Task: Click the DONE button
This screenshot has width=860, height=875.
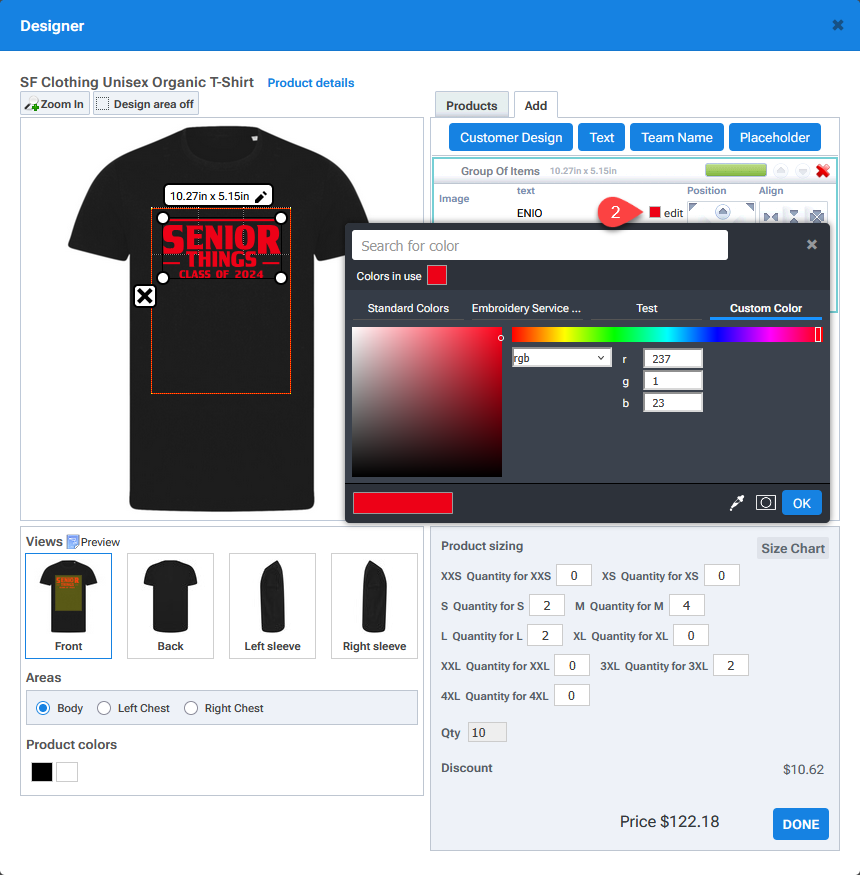Action: [x=800, y=824]
